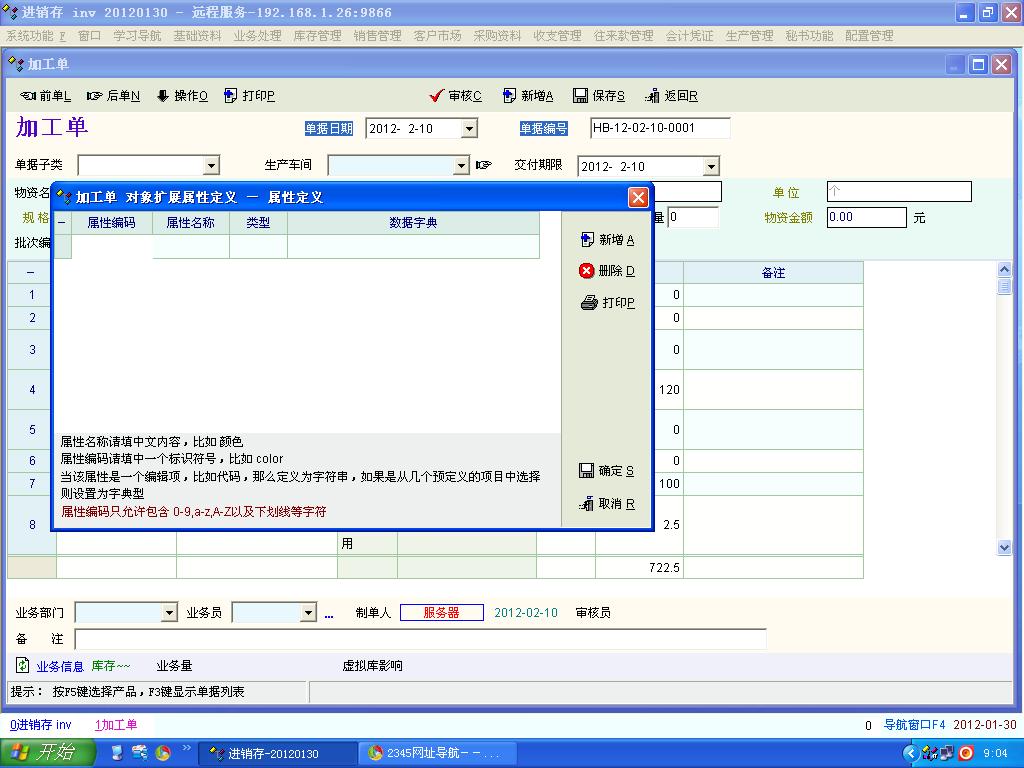Screen dimensions: 1024x768
Task: Expand the 业务部门 dropdown
Action: coord(169,613)
